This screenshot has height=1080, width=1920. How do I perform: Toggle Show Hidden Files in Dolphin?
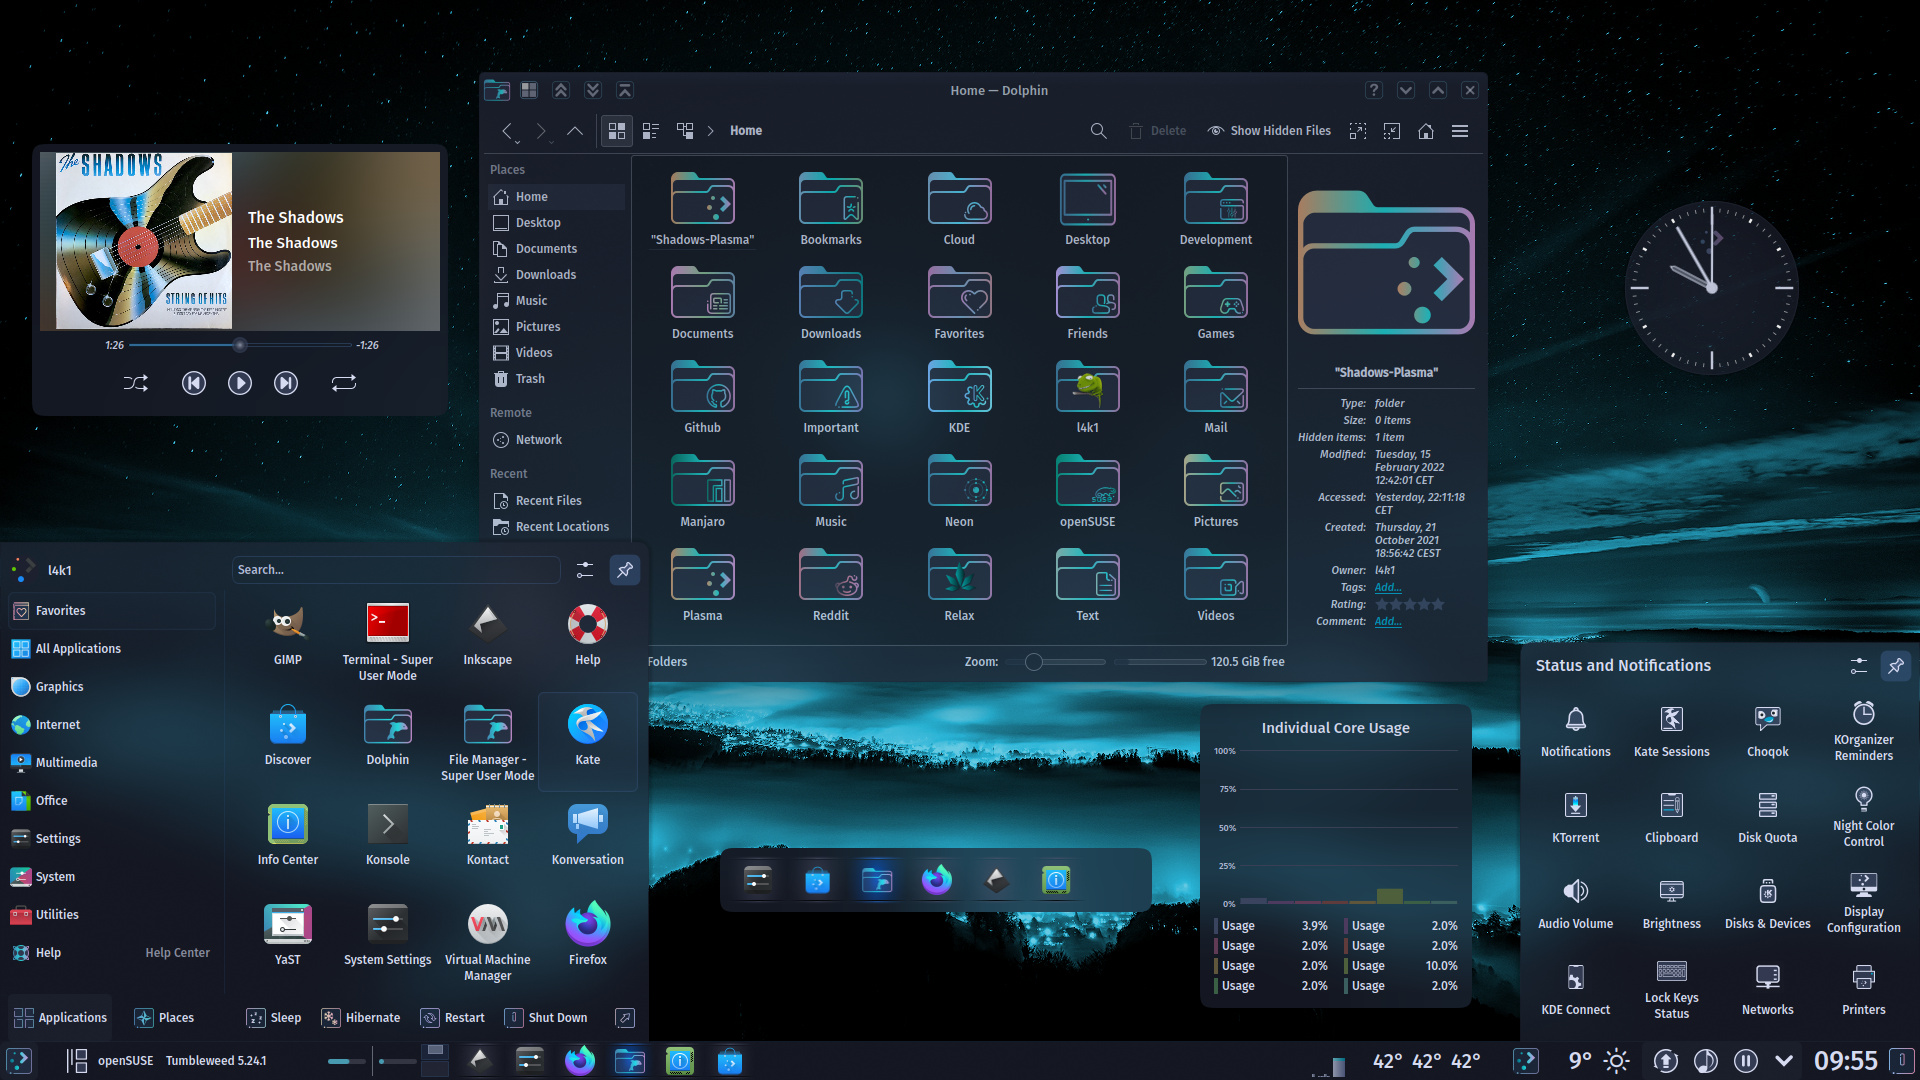[x=1270, y=131]
